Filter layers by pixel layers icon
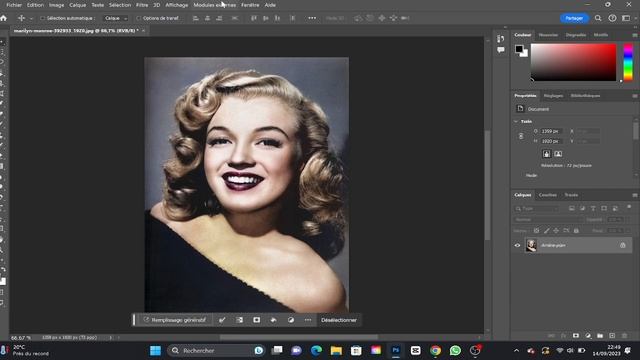The image size is (640, 360). click(572, 209)
